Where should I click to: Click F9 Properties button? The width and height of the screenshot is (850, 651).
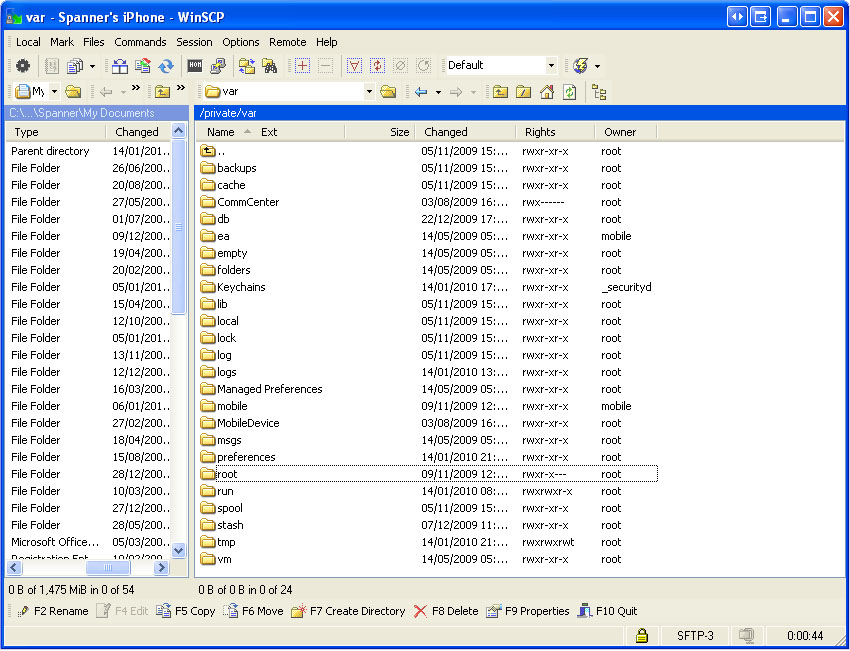coord(527,611)
